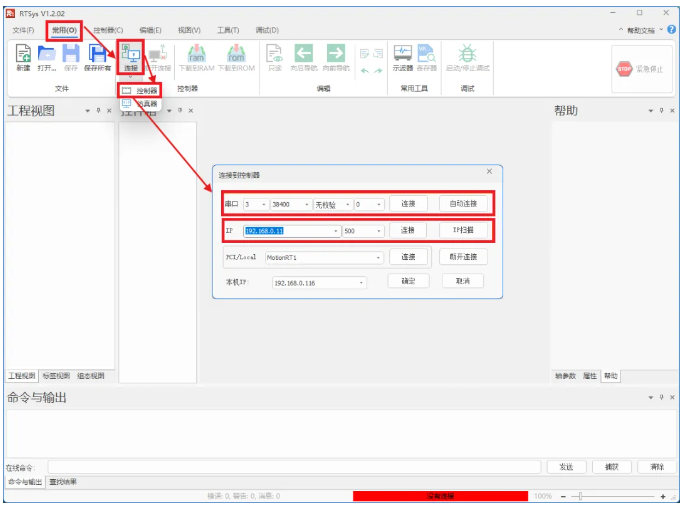Click the 确定 button
This screenshot has height=510, width=686.
(409, 281)
